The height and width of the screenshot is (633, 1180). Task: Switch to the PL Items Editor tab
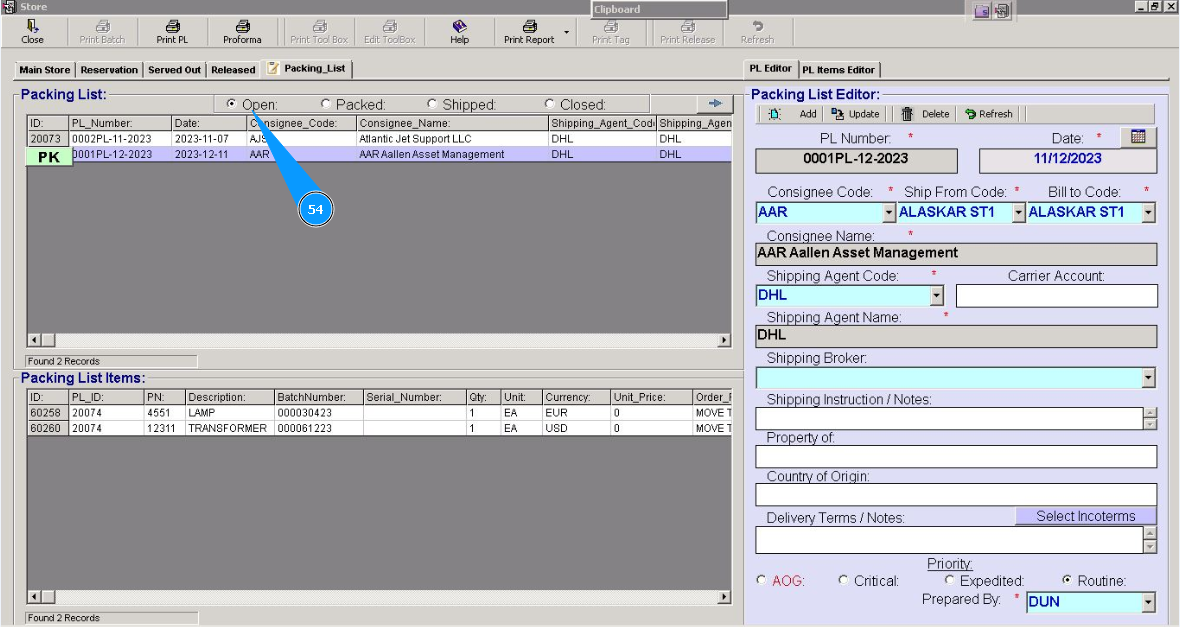point(838,70)
